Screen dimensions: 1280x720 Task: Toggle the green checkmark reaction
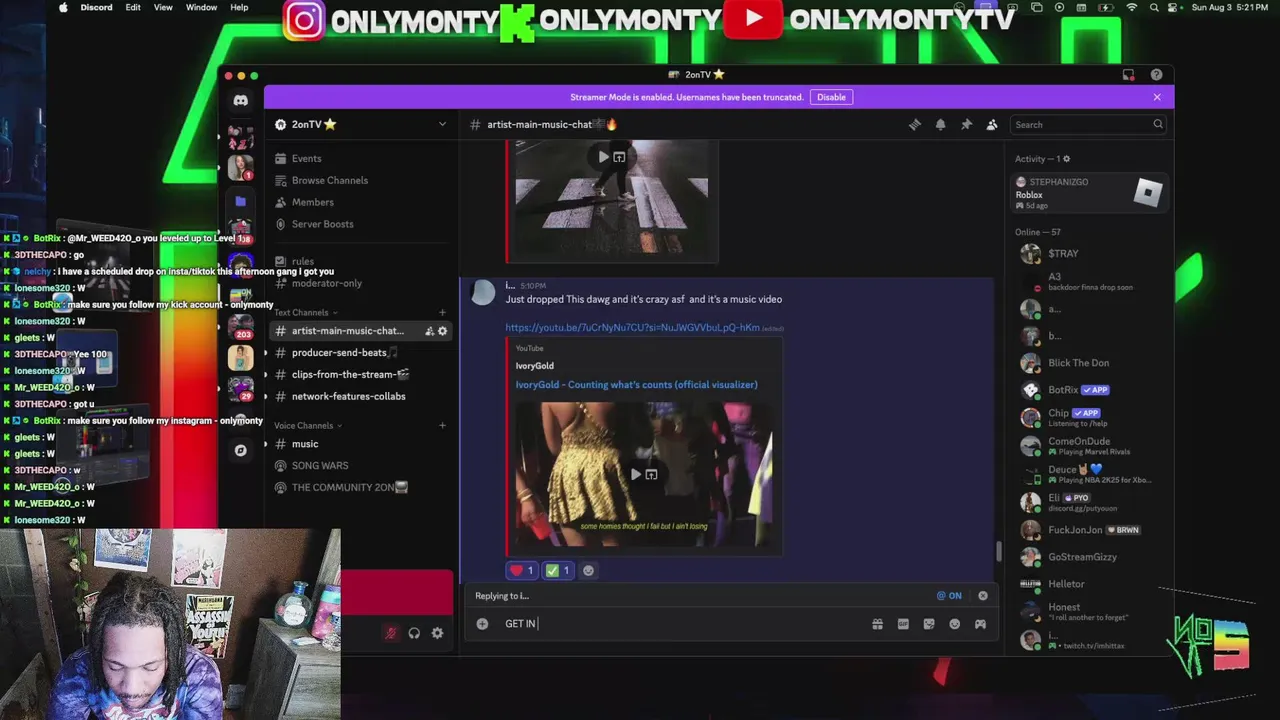[x=557, y=571]
